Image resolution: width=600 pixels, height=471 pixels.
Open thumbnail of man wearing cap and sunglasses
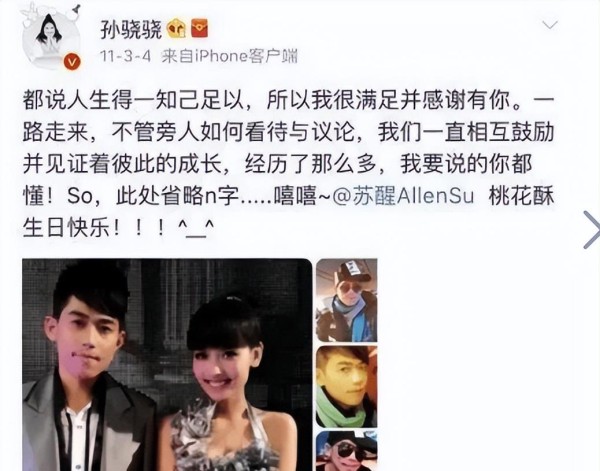(347, 300)
